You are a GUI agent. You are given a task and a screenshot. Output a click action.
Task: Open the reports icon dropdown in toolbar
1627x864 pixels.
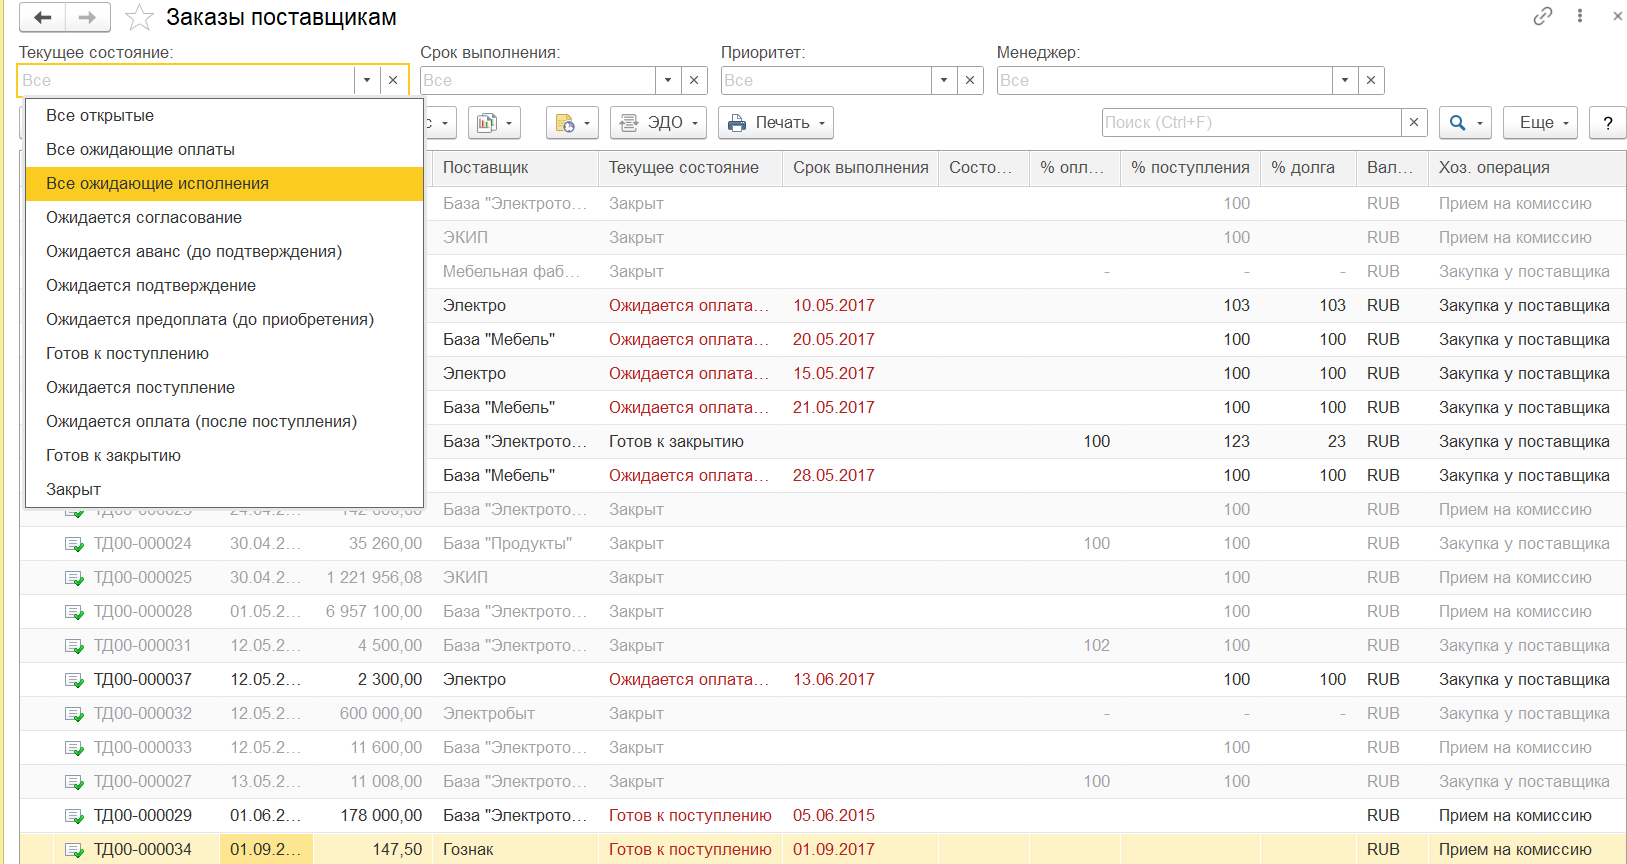494,123
